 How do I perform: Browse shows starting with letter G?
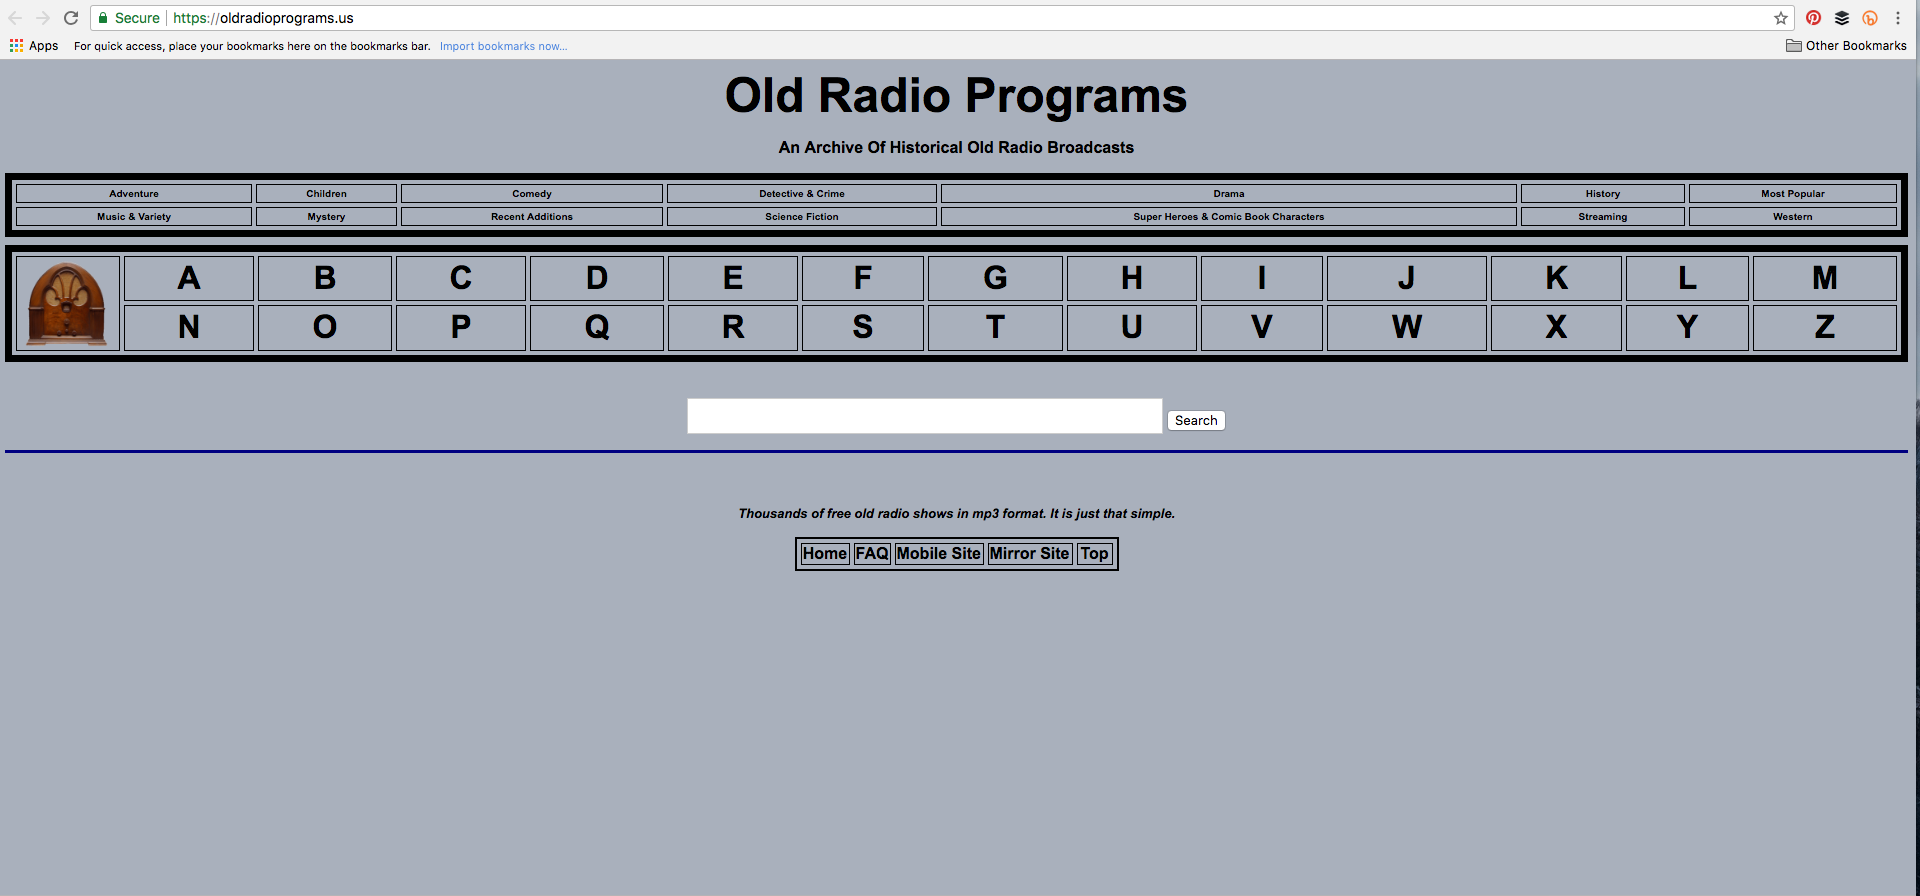coord(995,278)
